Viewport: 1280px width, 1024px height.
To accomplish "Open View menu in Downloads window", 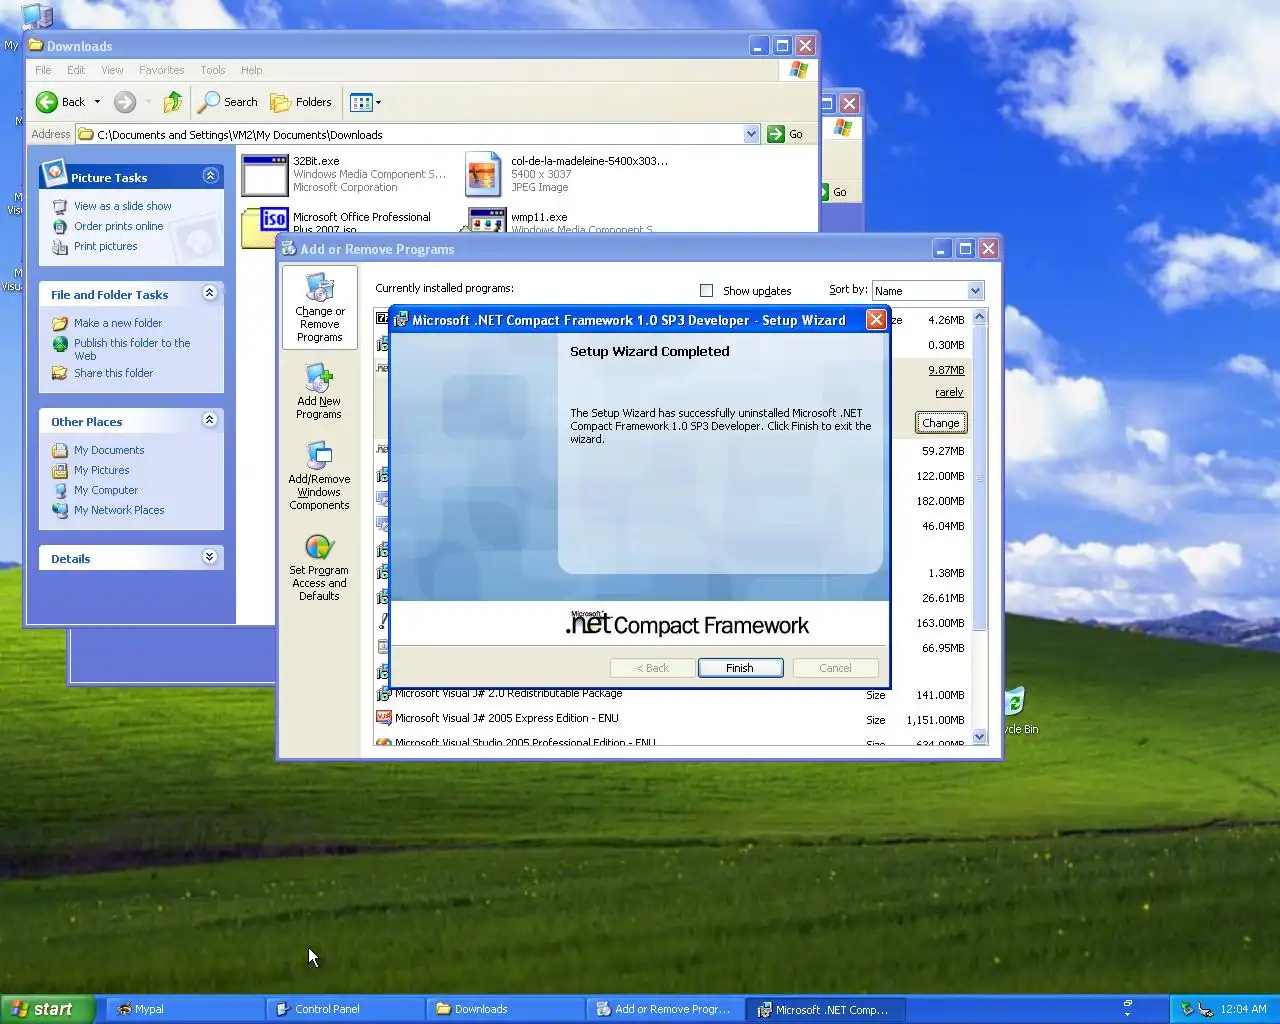I will pos(112,70).
